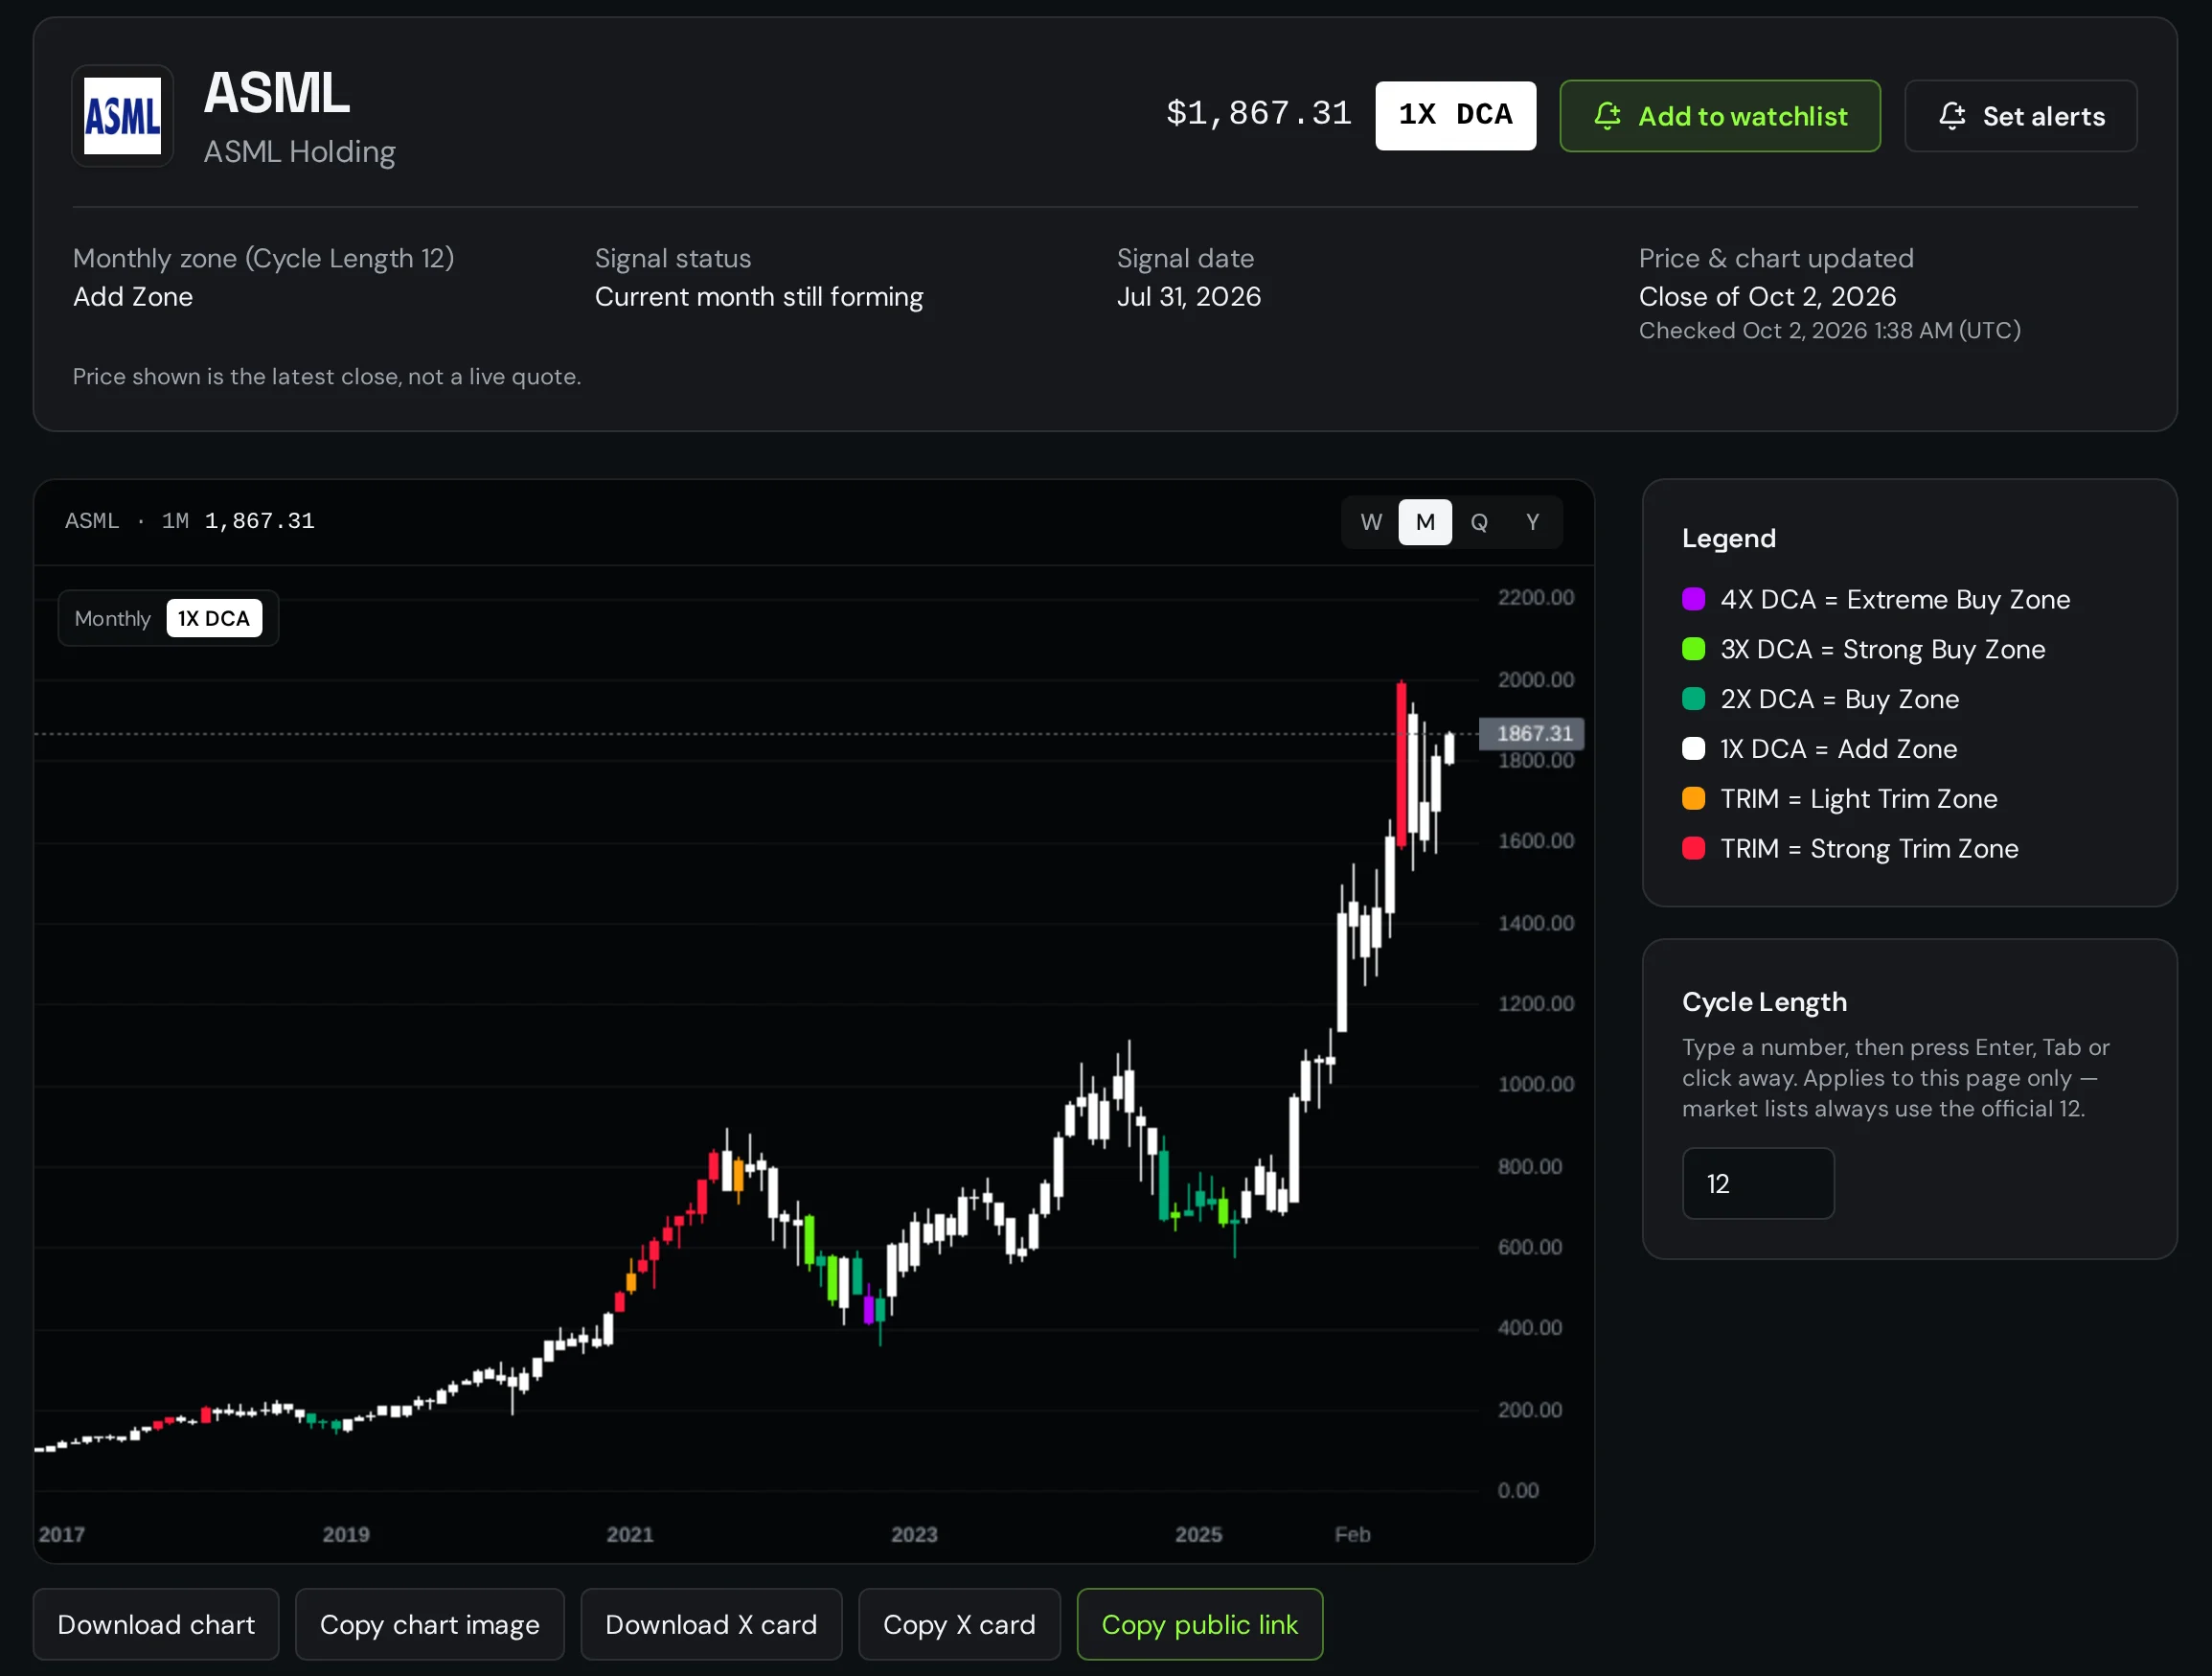Click the Download X card button
Image resolution: width=2212 pixels, height=1676 pixels.
pos(711,1624)
